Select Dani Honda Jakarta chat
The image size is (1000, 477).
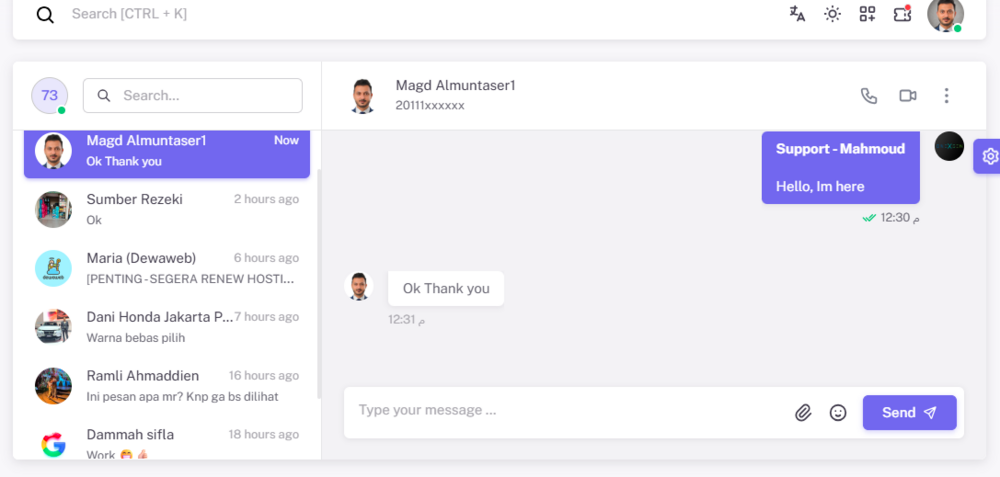click(x=167, y=327)
